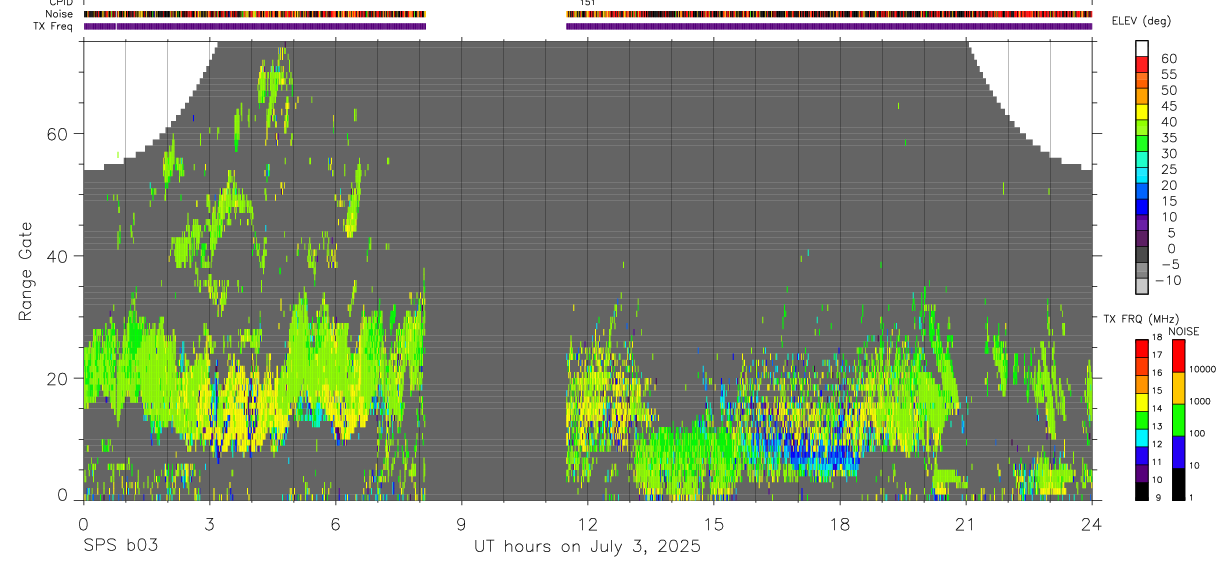This screenshot has width=1228, height=567.
Task: Click the '17' label on TX FRQ scale
Action: (x=1157, y=355)
